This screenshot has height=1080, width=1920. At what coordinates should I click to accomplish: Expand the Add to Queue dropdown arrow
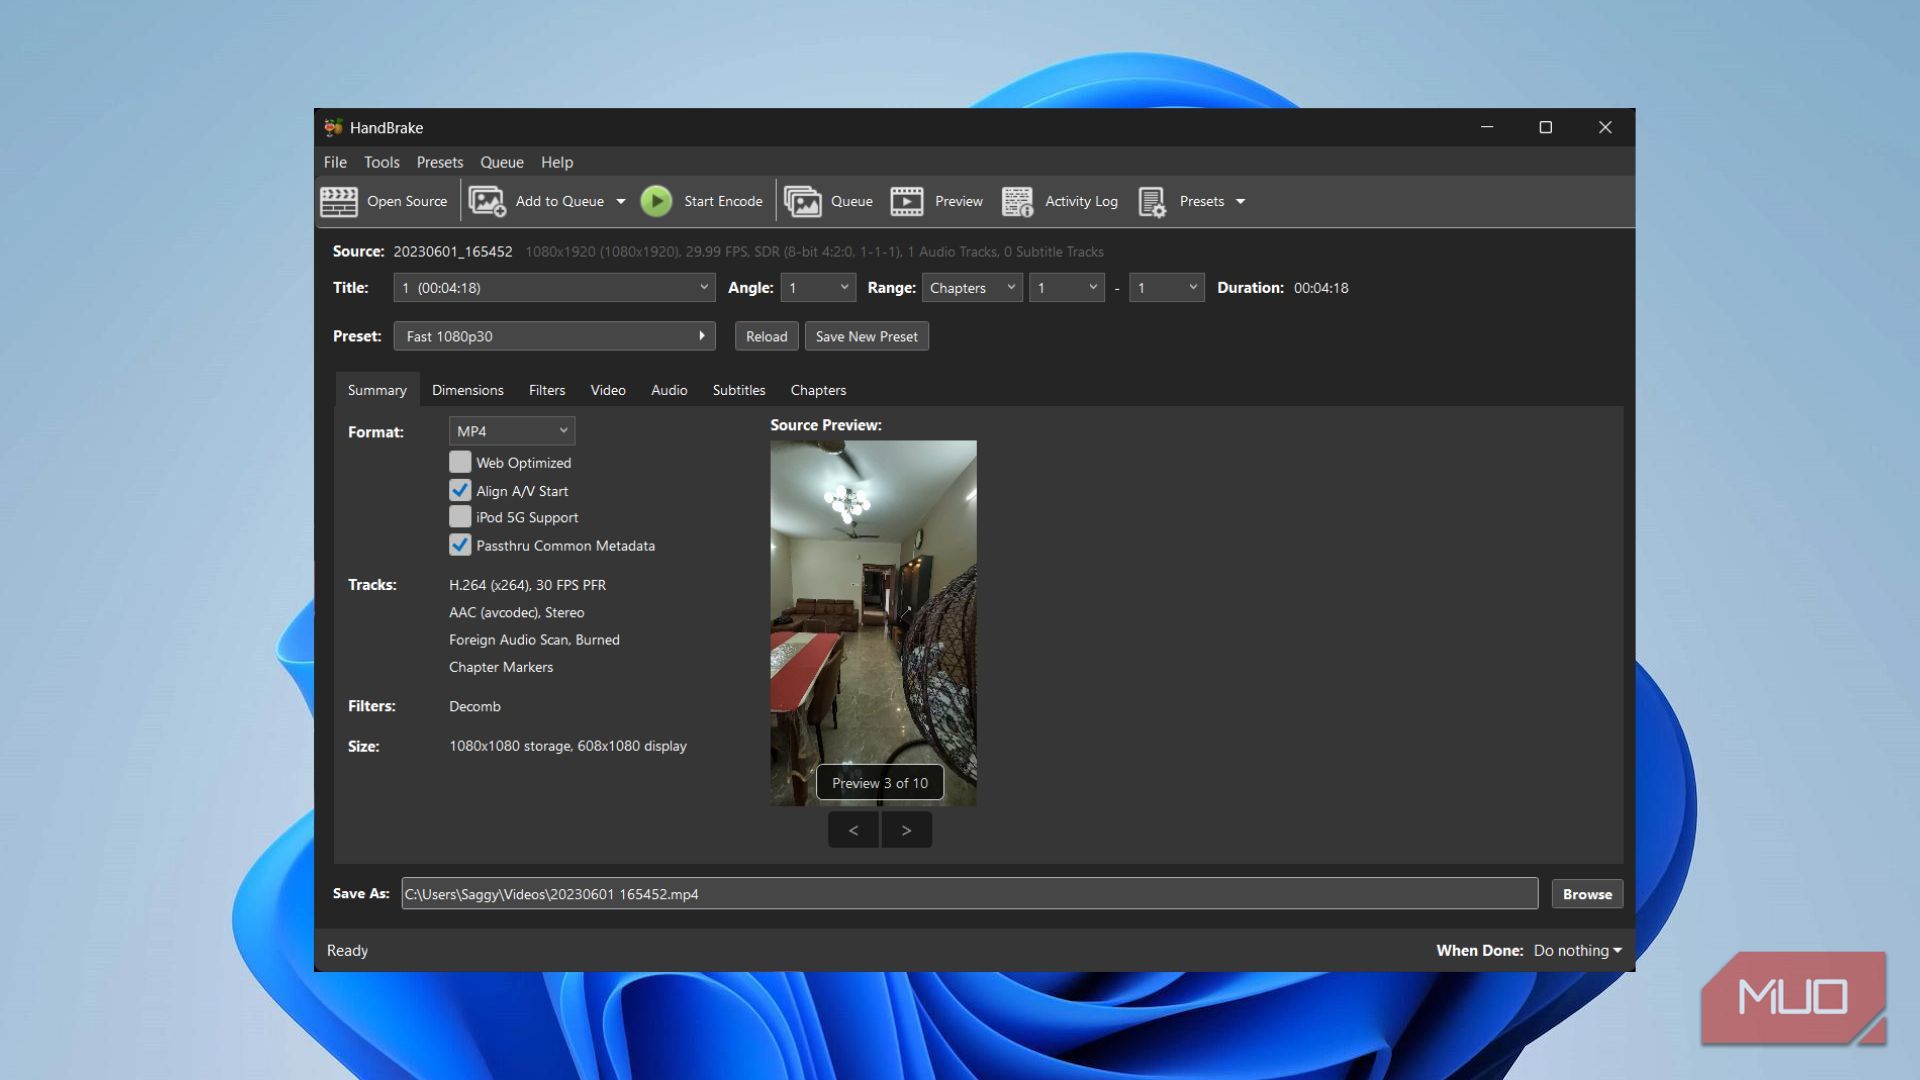pyautogui.click(x=621, y=201)
